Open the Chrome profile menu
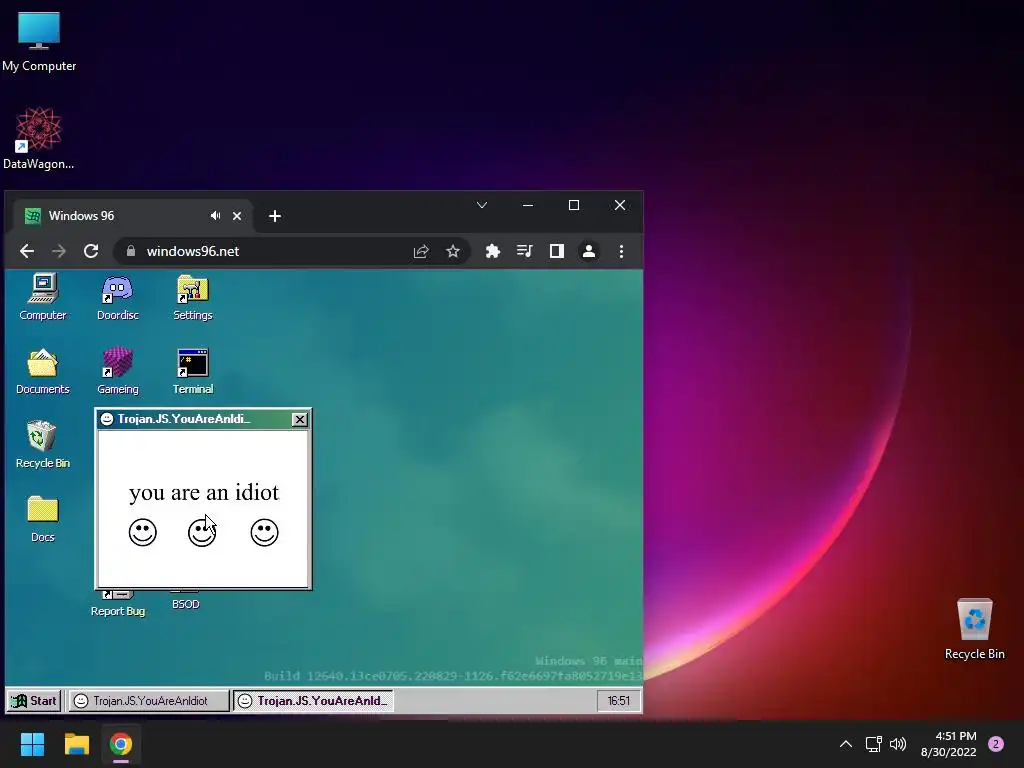The width and height of the screenshot is (1024, 768). click(588, 251)
